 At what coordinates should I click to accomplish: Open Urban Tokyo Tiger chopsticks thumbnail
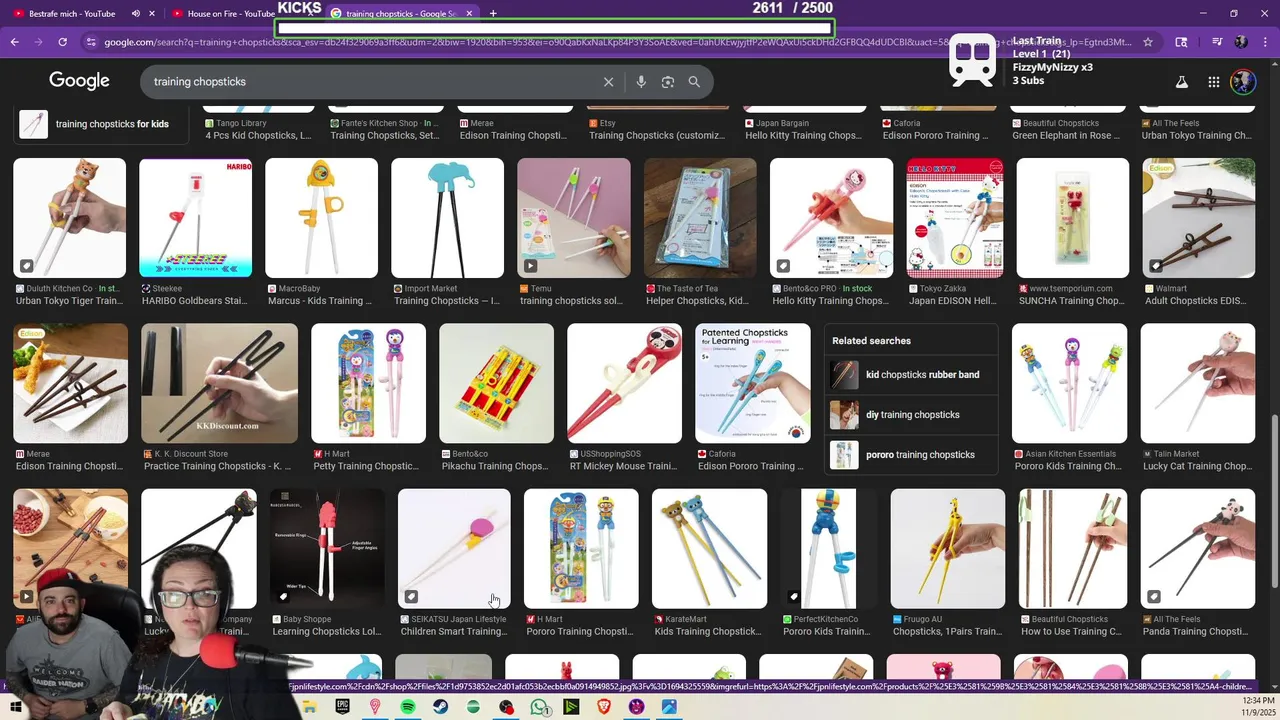(70, 218)
